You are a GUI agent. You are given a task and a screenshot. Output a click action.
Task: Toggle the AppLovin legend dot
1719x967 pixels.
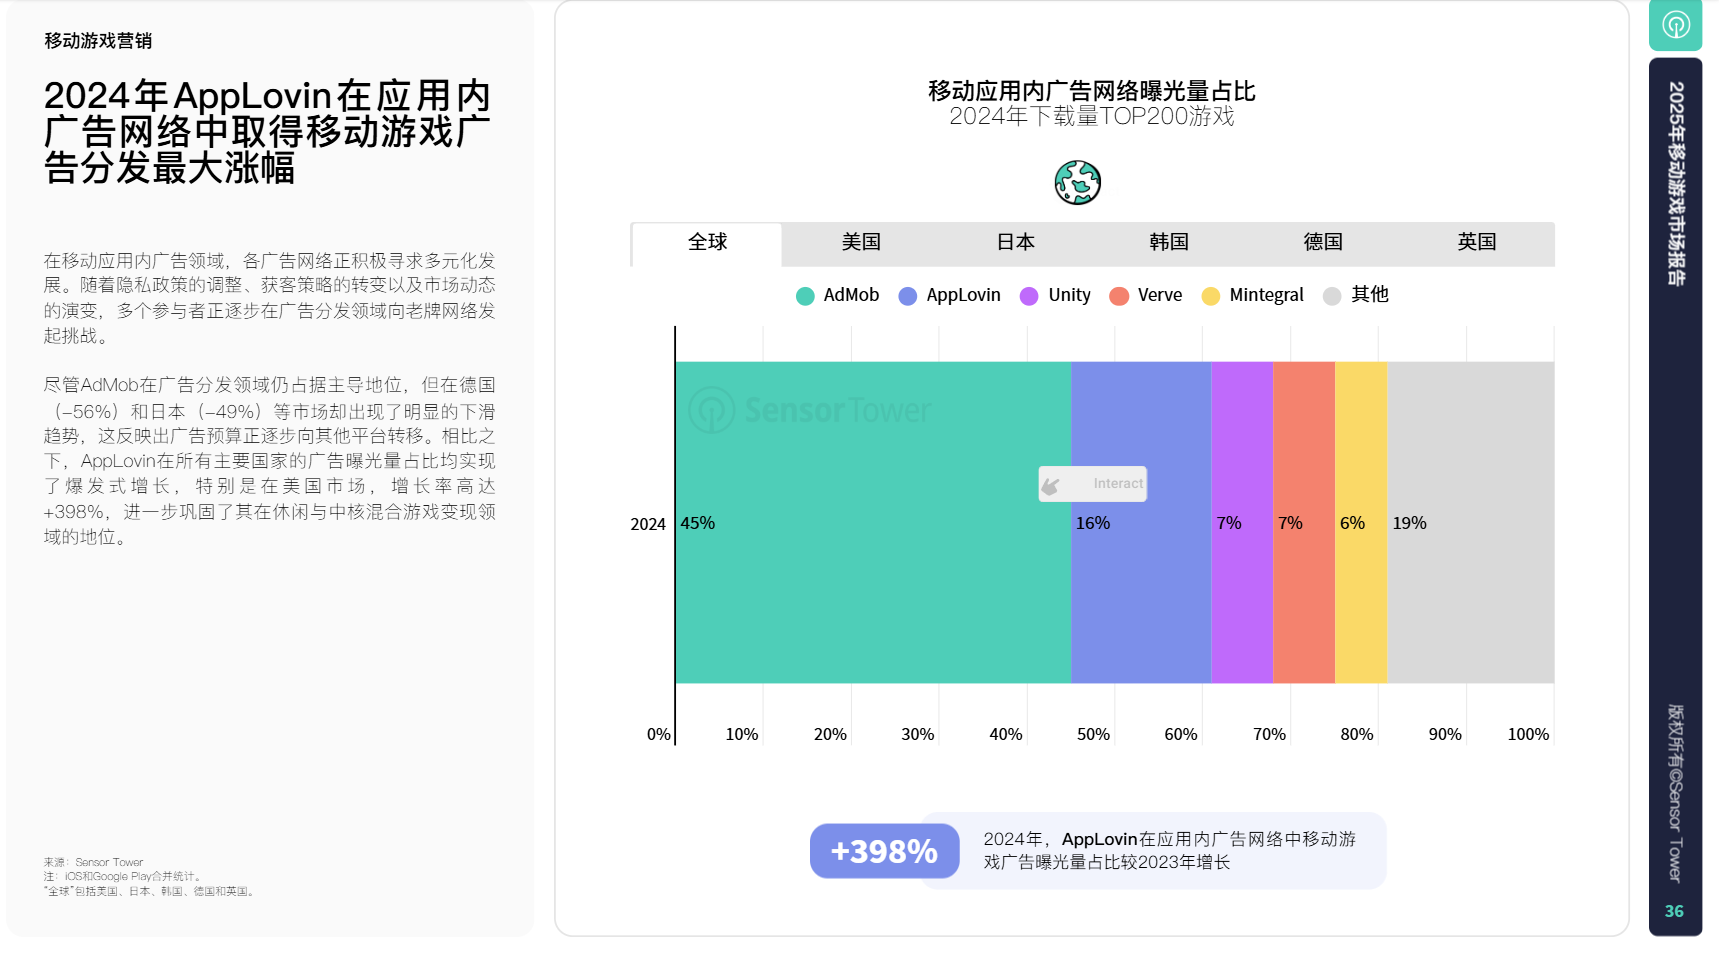[908, 296]
